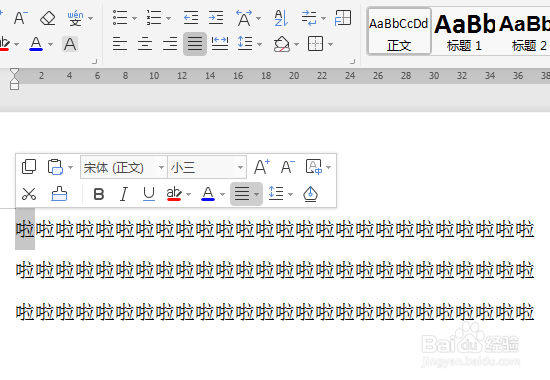Click the ribbon borders icon
This screenshot has width=550, height=380.
[x=315, y=44]
